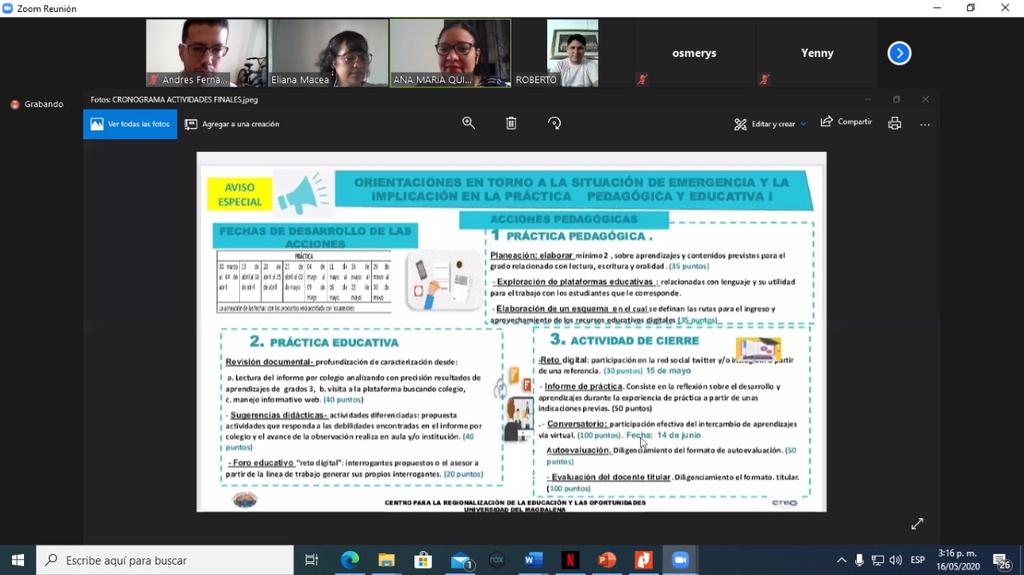Select Yenny participant tile

pyautogui.click(x=817, y=53)
